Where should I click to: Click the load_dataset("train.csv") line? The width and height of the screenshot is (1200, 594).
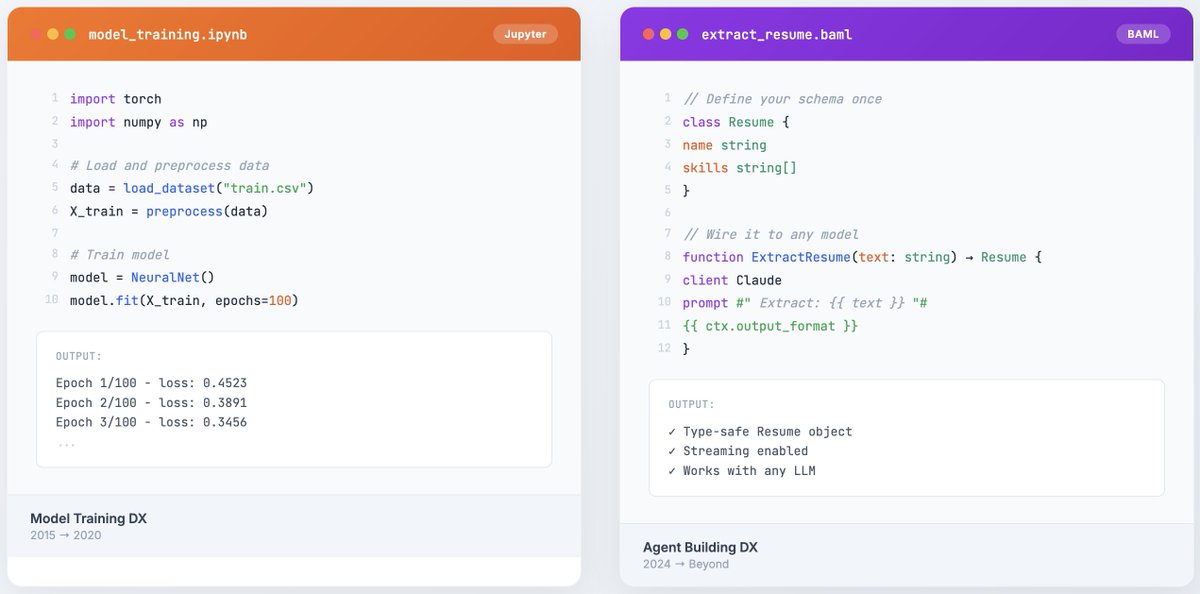192,188
